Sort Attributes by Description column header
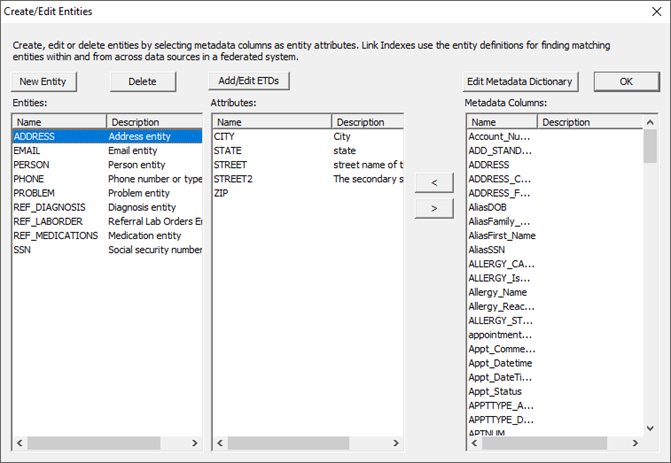This screenshot has height=463, width=671. point(368,122)
